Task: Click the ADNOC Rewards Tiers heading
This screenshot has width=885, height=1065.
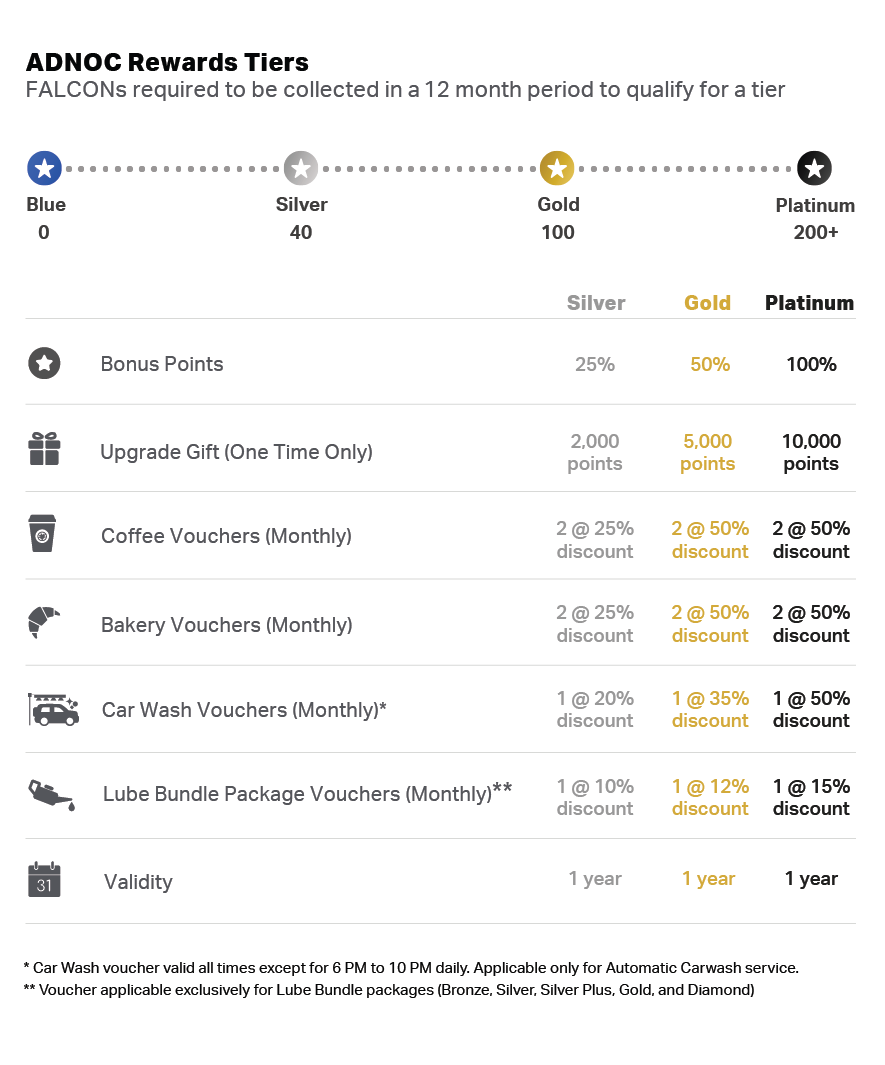Action: 167,62
